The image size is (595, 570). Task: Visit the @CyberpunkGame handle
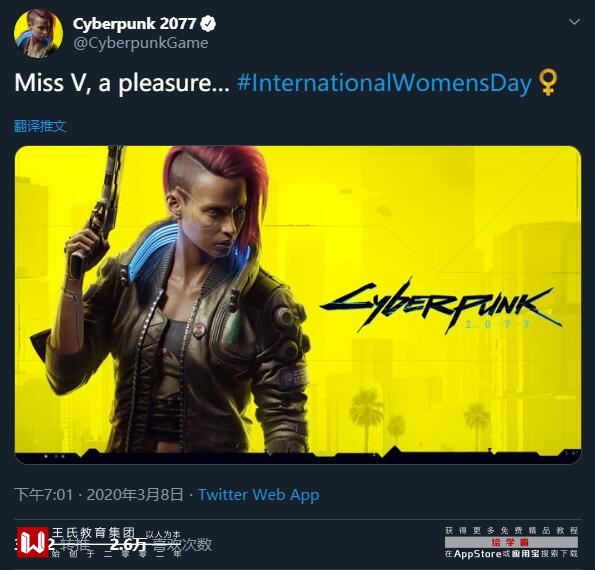point(140,43)
